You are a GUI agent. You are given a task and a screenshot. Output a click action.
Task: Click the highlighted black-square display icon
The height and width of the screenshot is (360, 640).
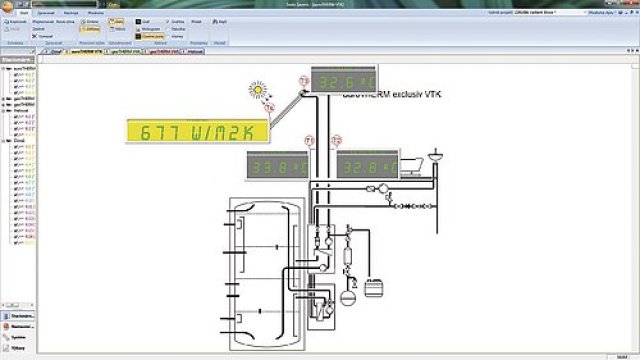click(138, 36)
